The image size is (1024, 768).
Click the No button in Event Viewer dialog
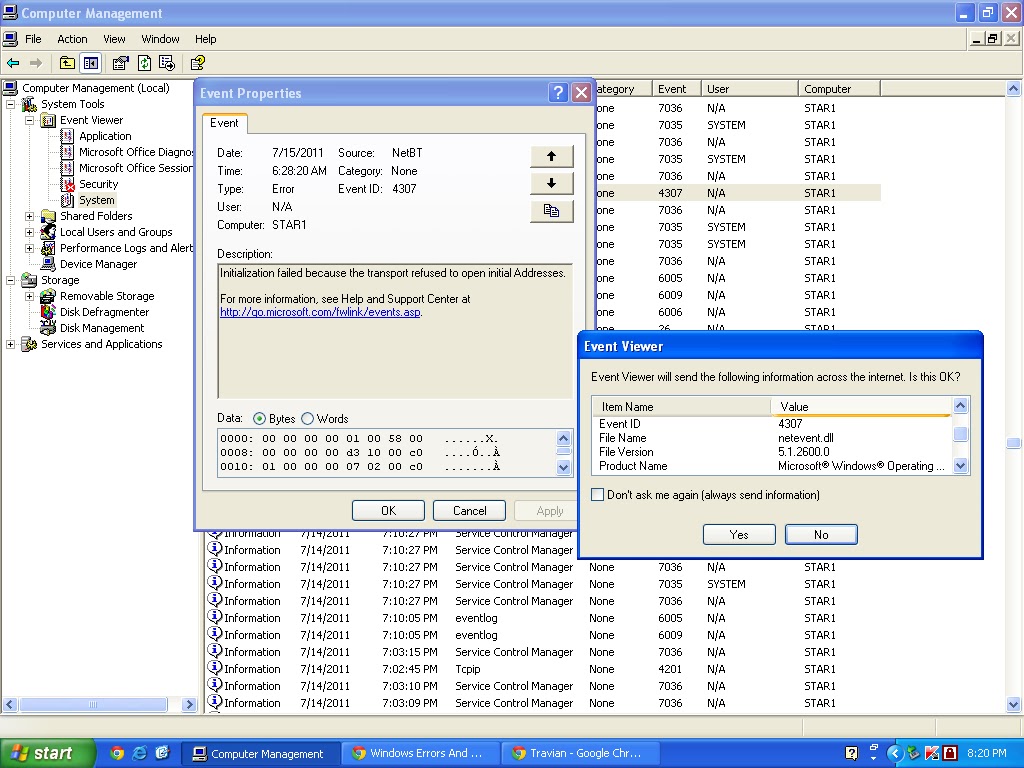pos(820,534)
